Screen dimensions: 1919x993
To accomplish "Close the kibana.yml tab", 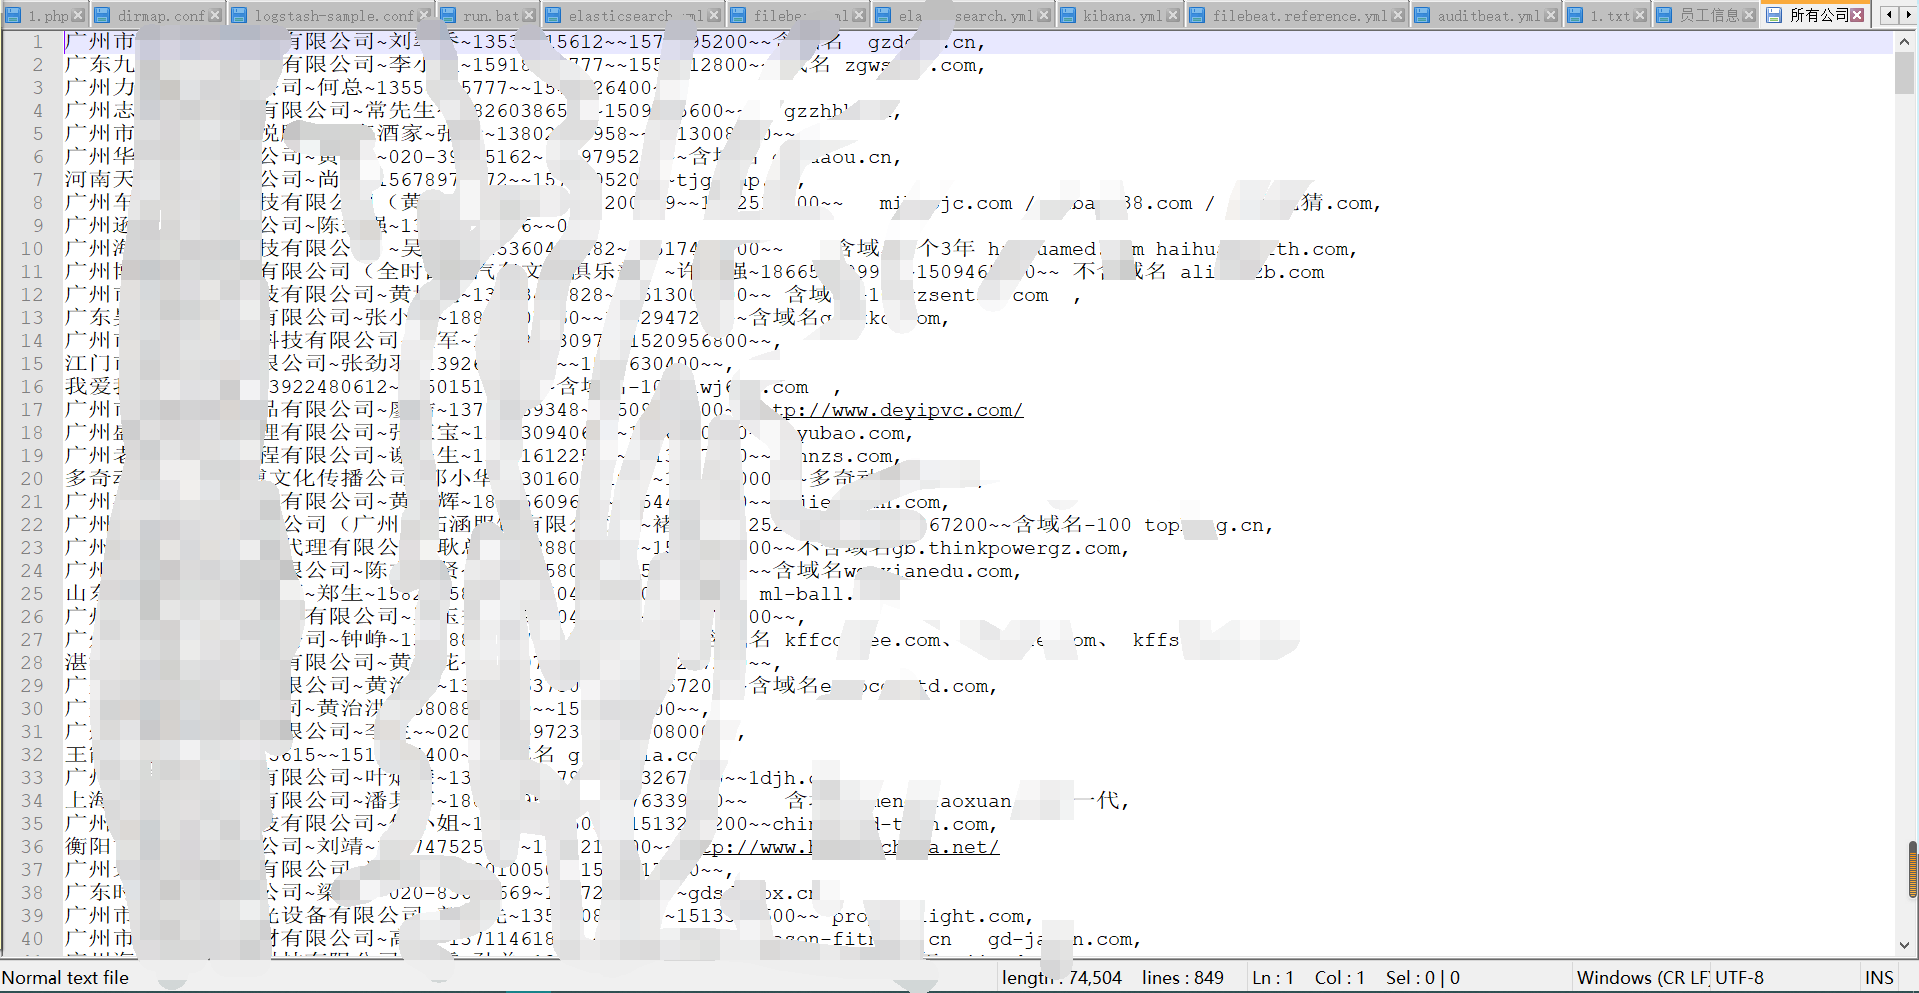I will [x=1173, y=15].
